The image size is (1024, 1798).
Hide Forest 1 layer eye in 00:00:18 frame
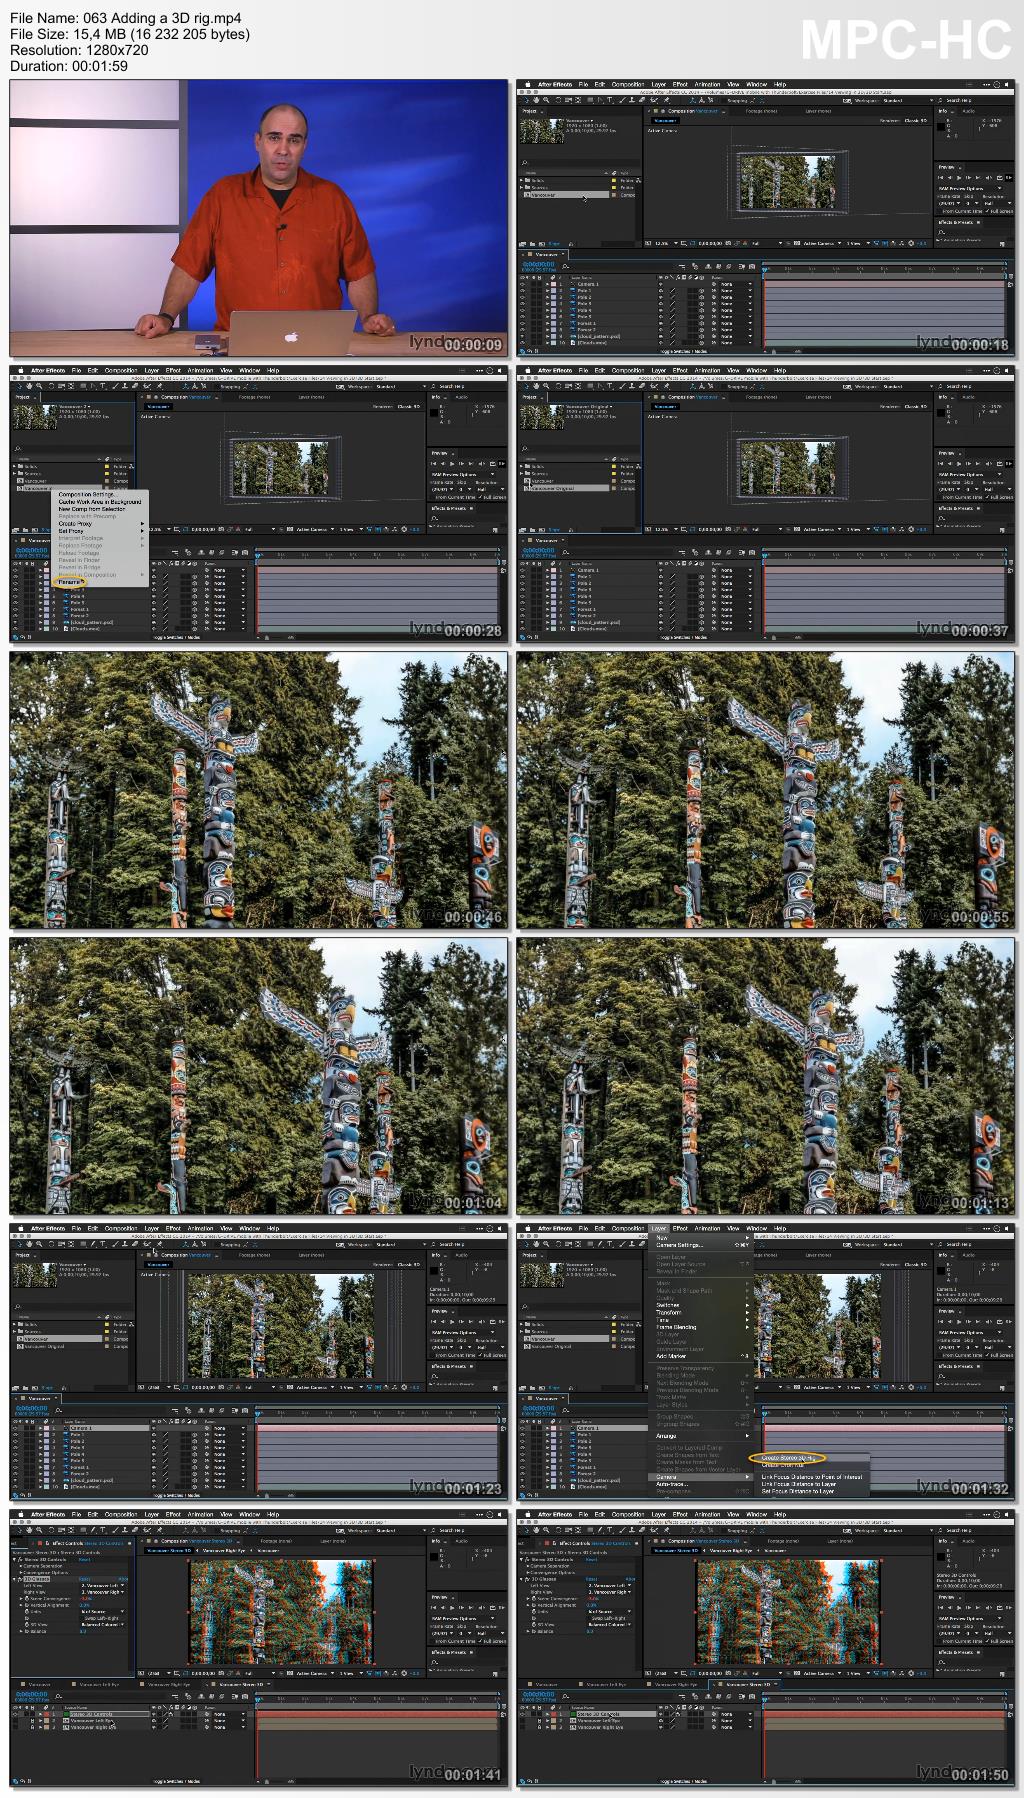click(522, 323)
